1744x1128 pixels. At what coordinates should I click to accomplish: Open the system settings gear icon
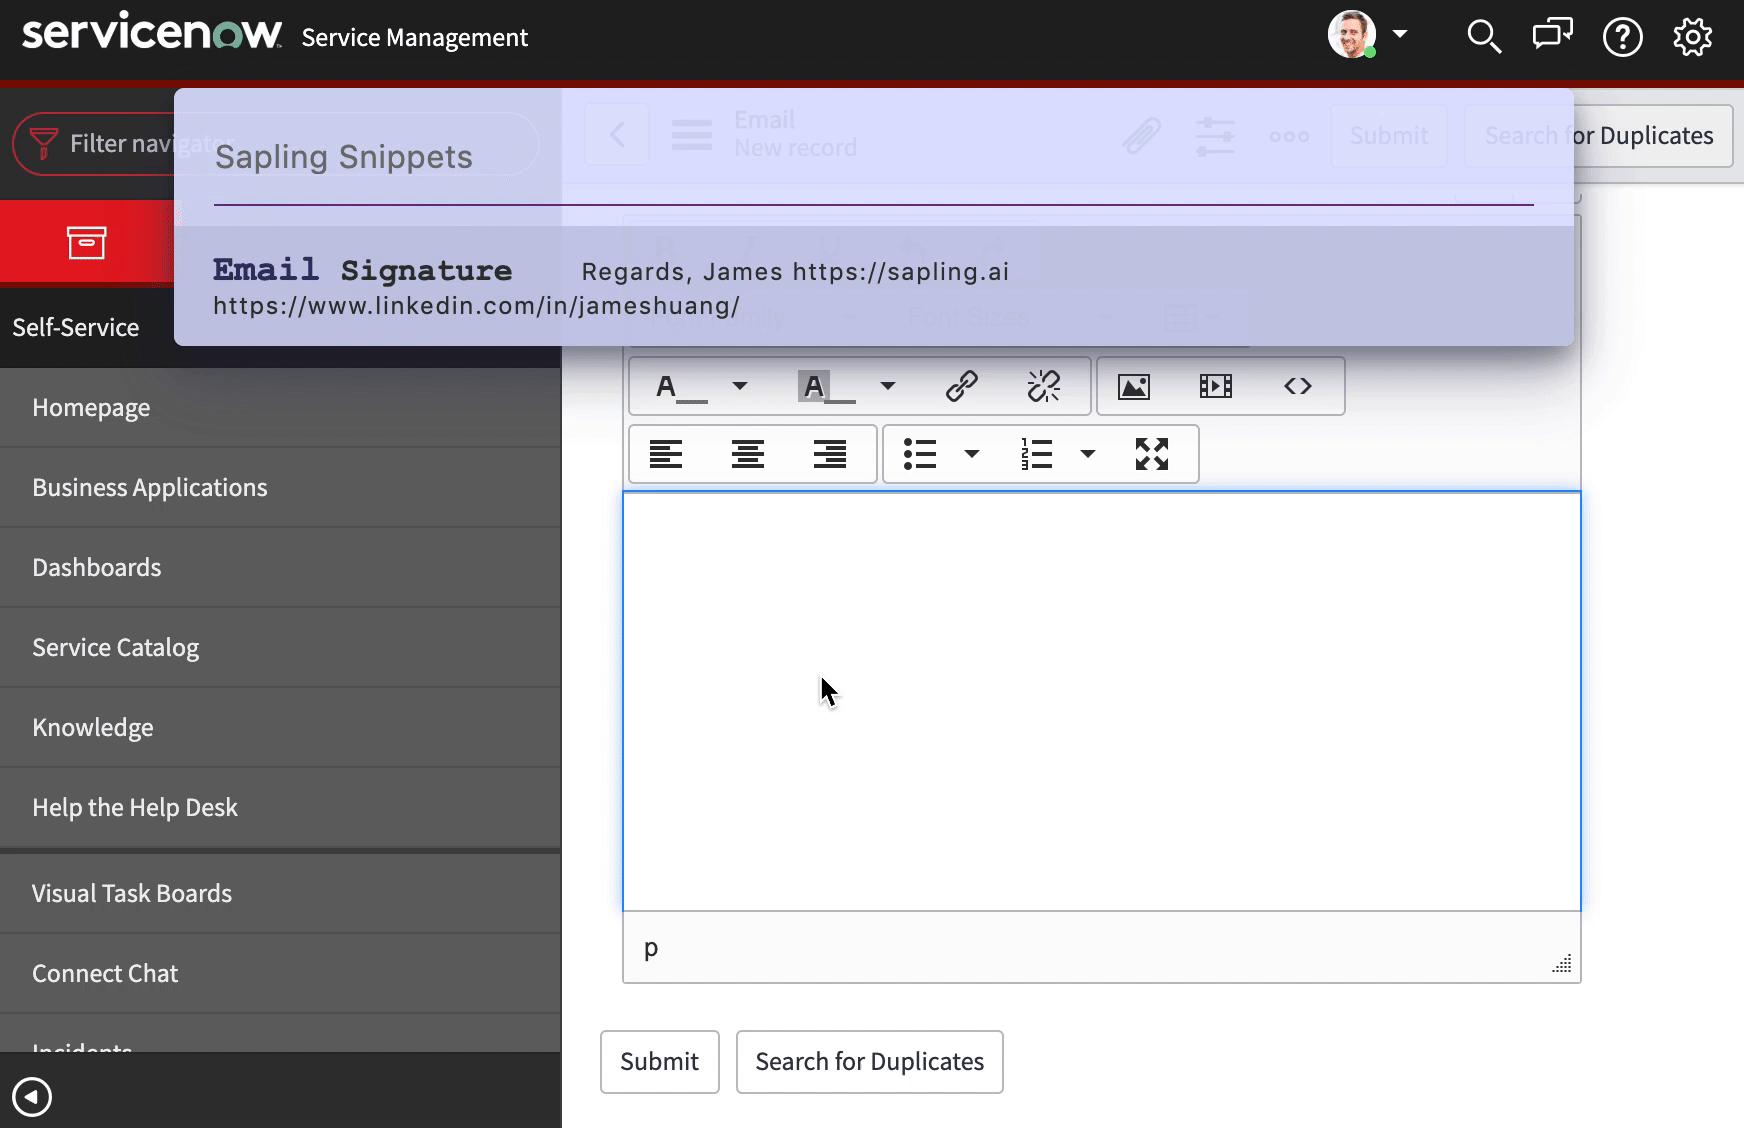(x=1692, y=37)
